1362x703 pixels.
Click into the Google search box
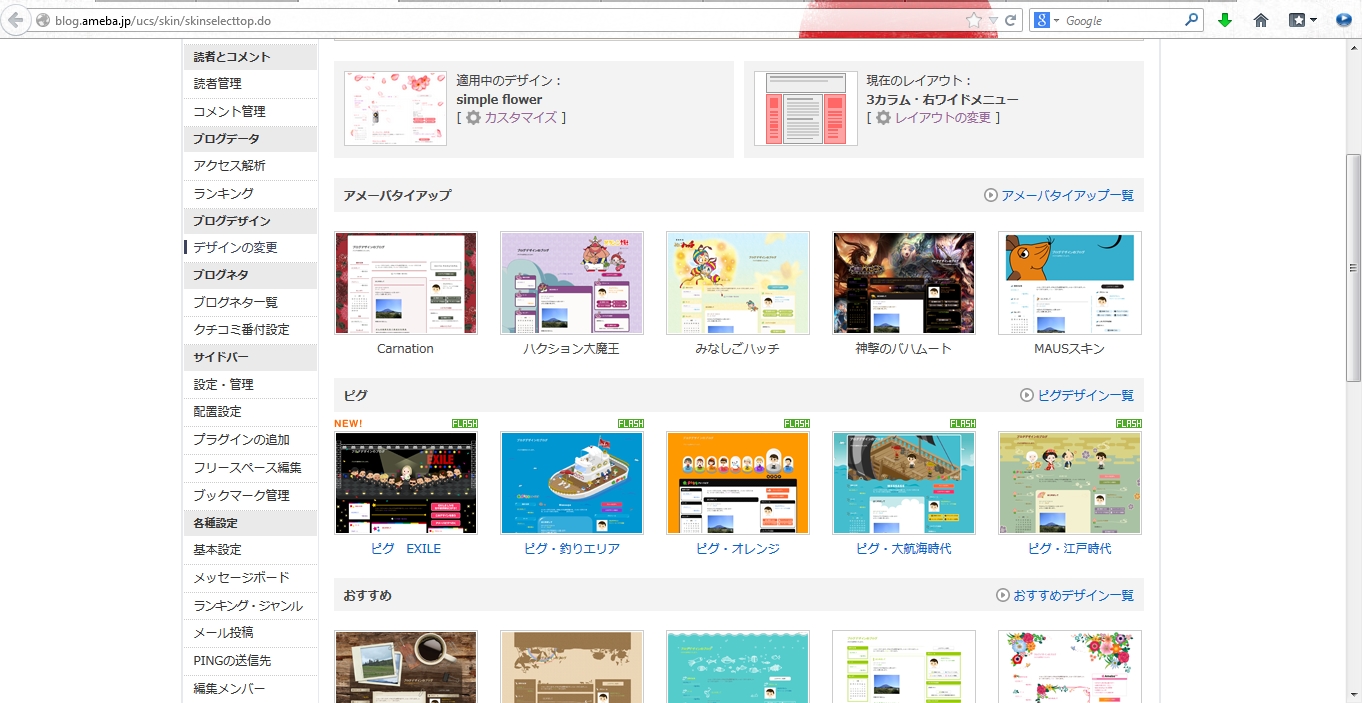tap(1122, 20)
